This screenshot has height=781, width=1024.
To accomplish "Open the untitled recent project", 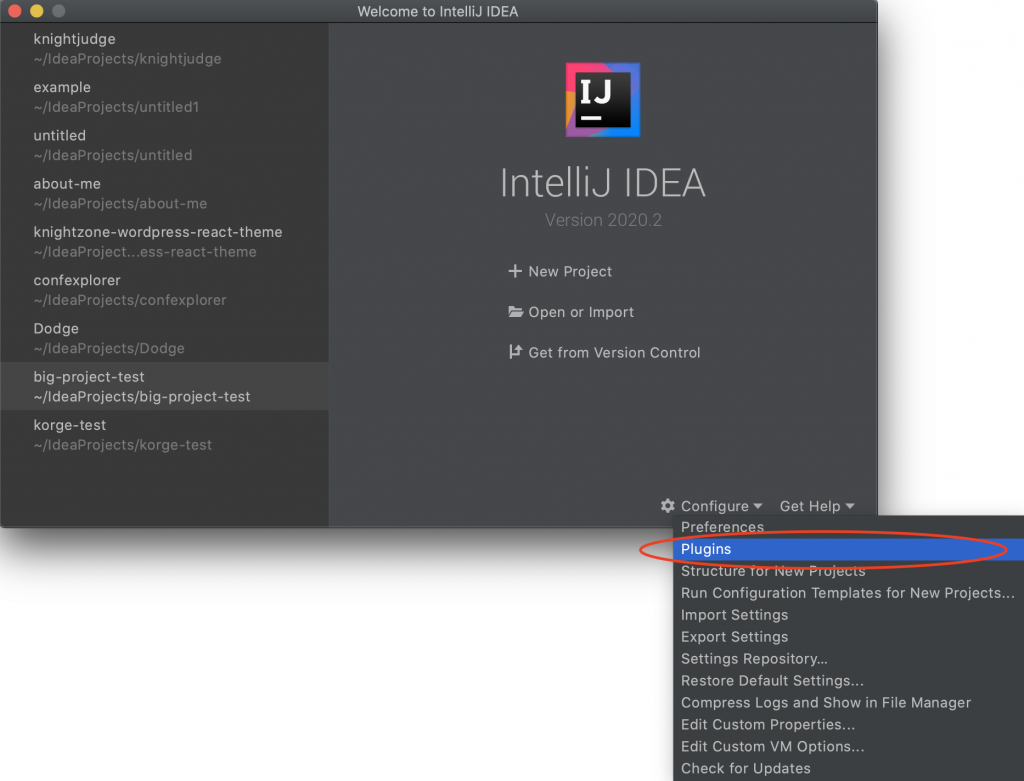I will [165, 145].
